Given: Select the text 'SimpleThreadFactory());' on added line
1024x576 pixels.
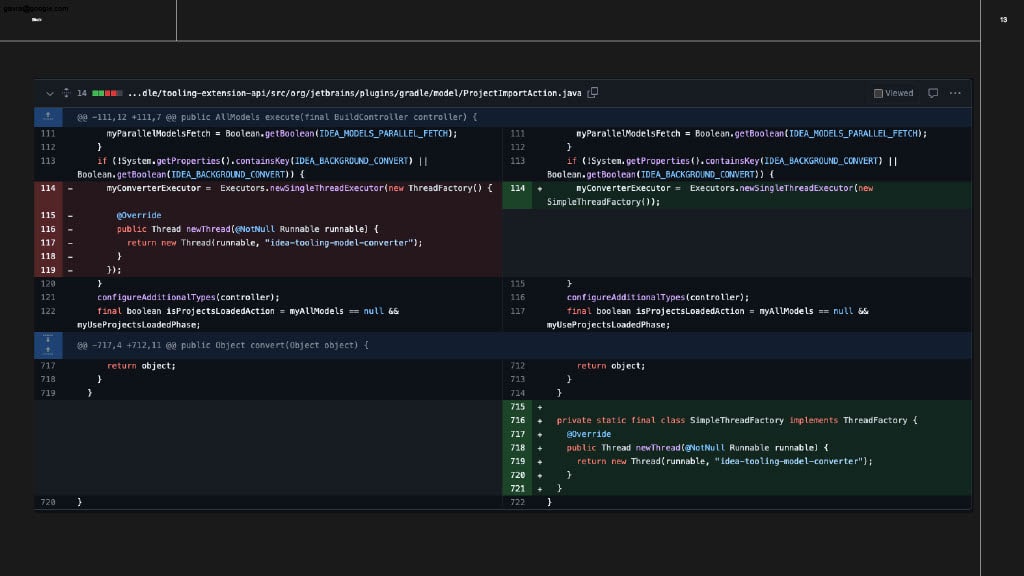Looking at the screenshot, I should [603, 202].
